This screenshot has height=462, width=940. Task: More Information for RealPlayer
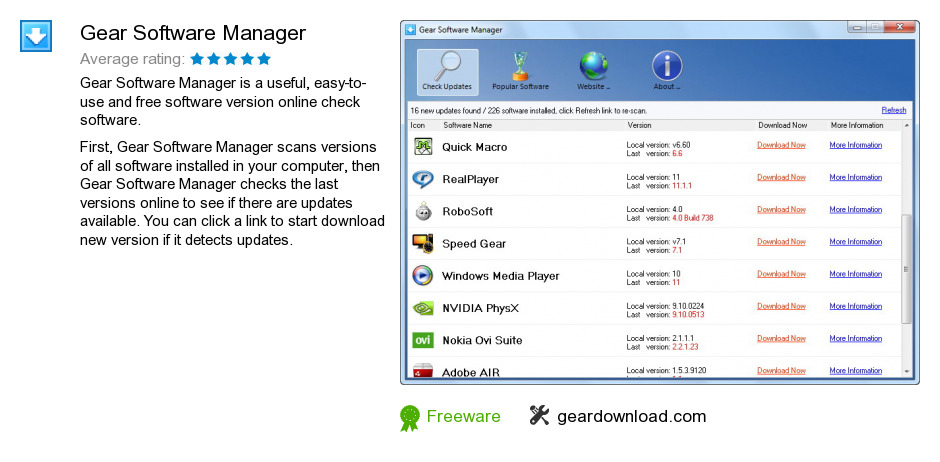pyautogui.click(x=855, y=177)
